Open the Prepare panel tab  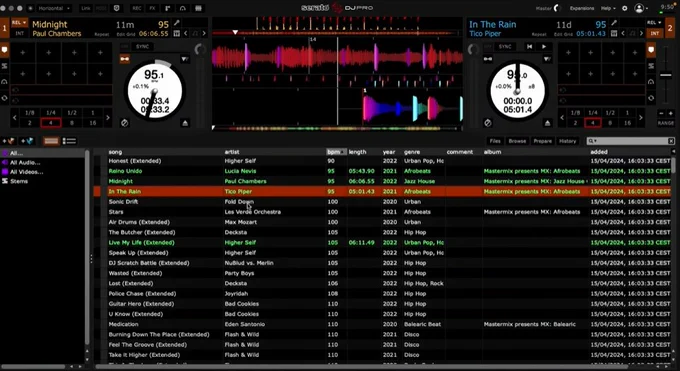point(543,141)
